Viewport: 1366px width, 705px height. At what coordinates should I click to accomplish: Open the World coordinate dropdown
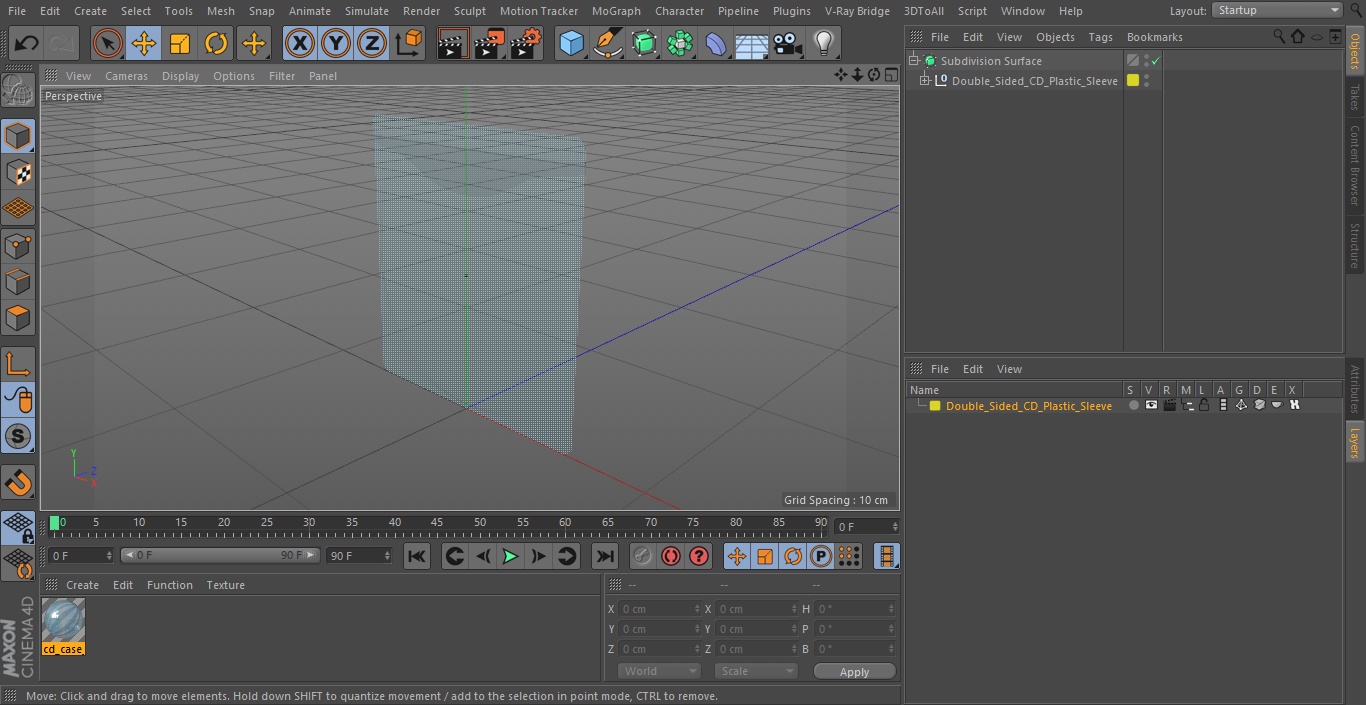coord(659,671)
